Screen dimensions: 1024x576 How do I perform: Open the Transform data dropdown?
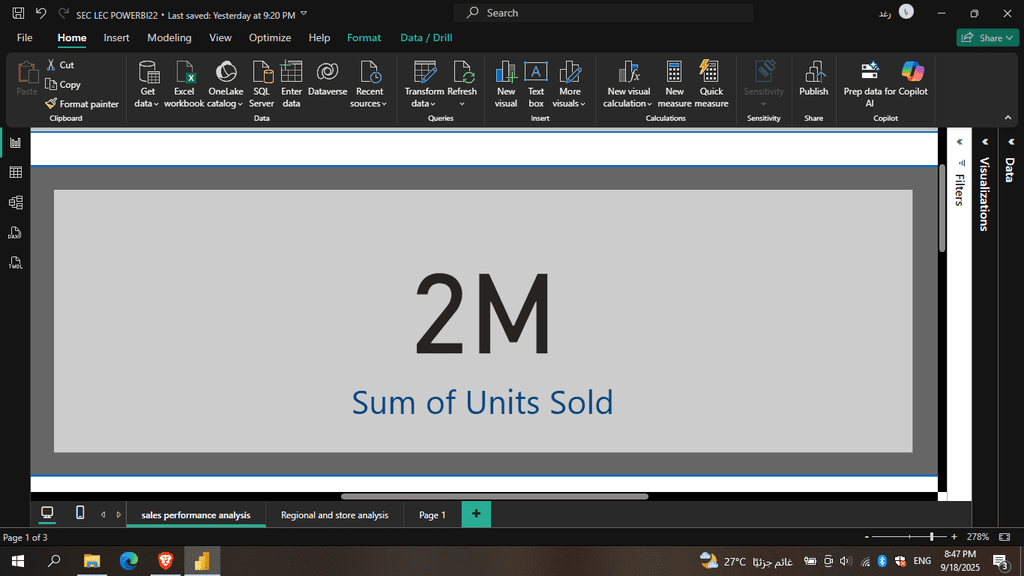[x=424, y=103]
